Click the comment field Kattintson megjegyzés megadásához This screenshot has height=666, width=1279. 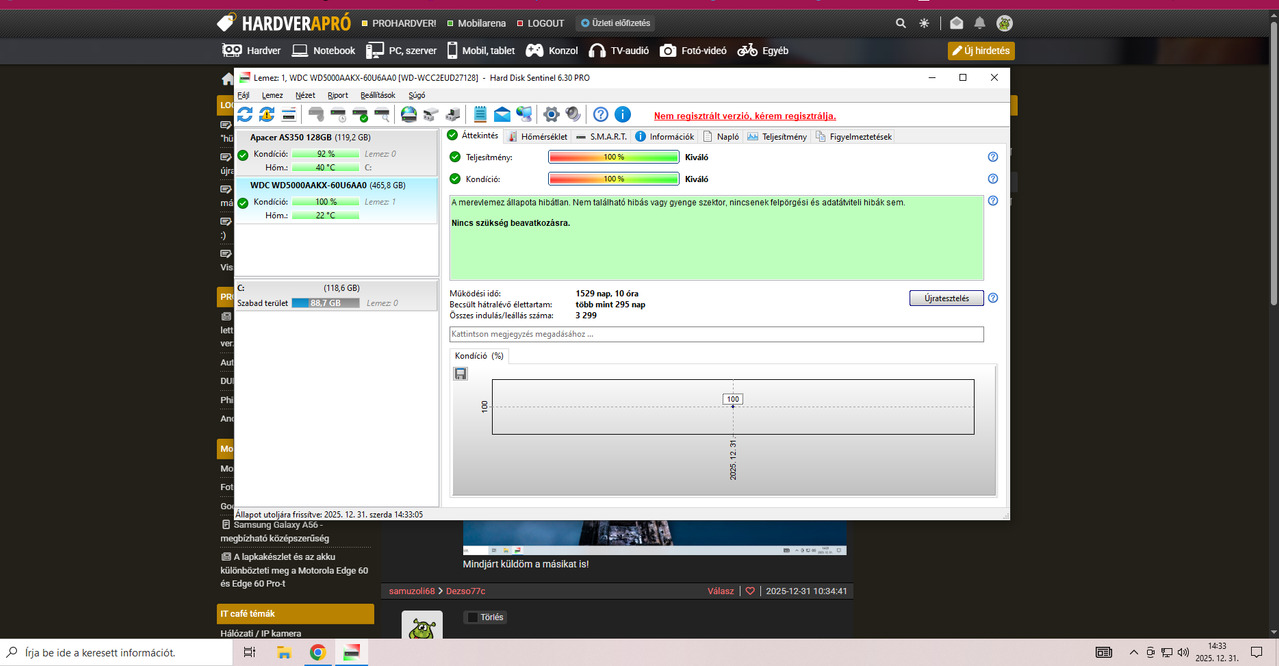[716, 334]
